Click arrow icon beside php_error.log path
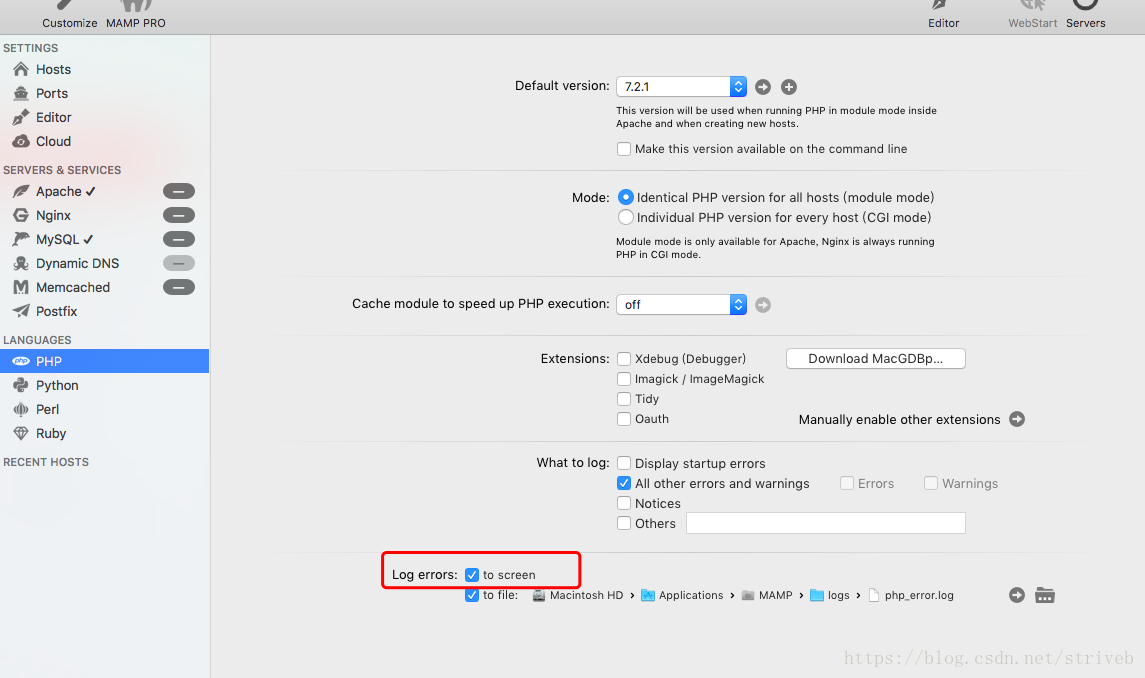The height and width of the screenshot is (678, 1145). (1017, 595)
